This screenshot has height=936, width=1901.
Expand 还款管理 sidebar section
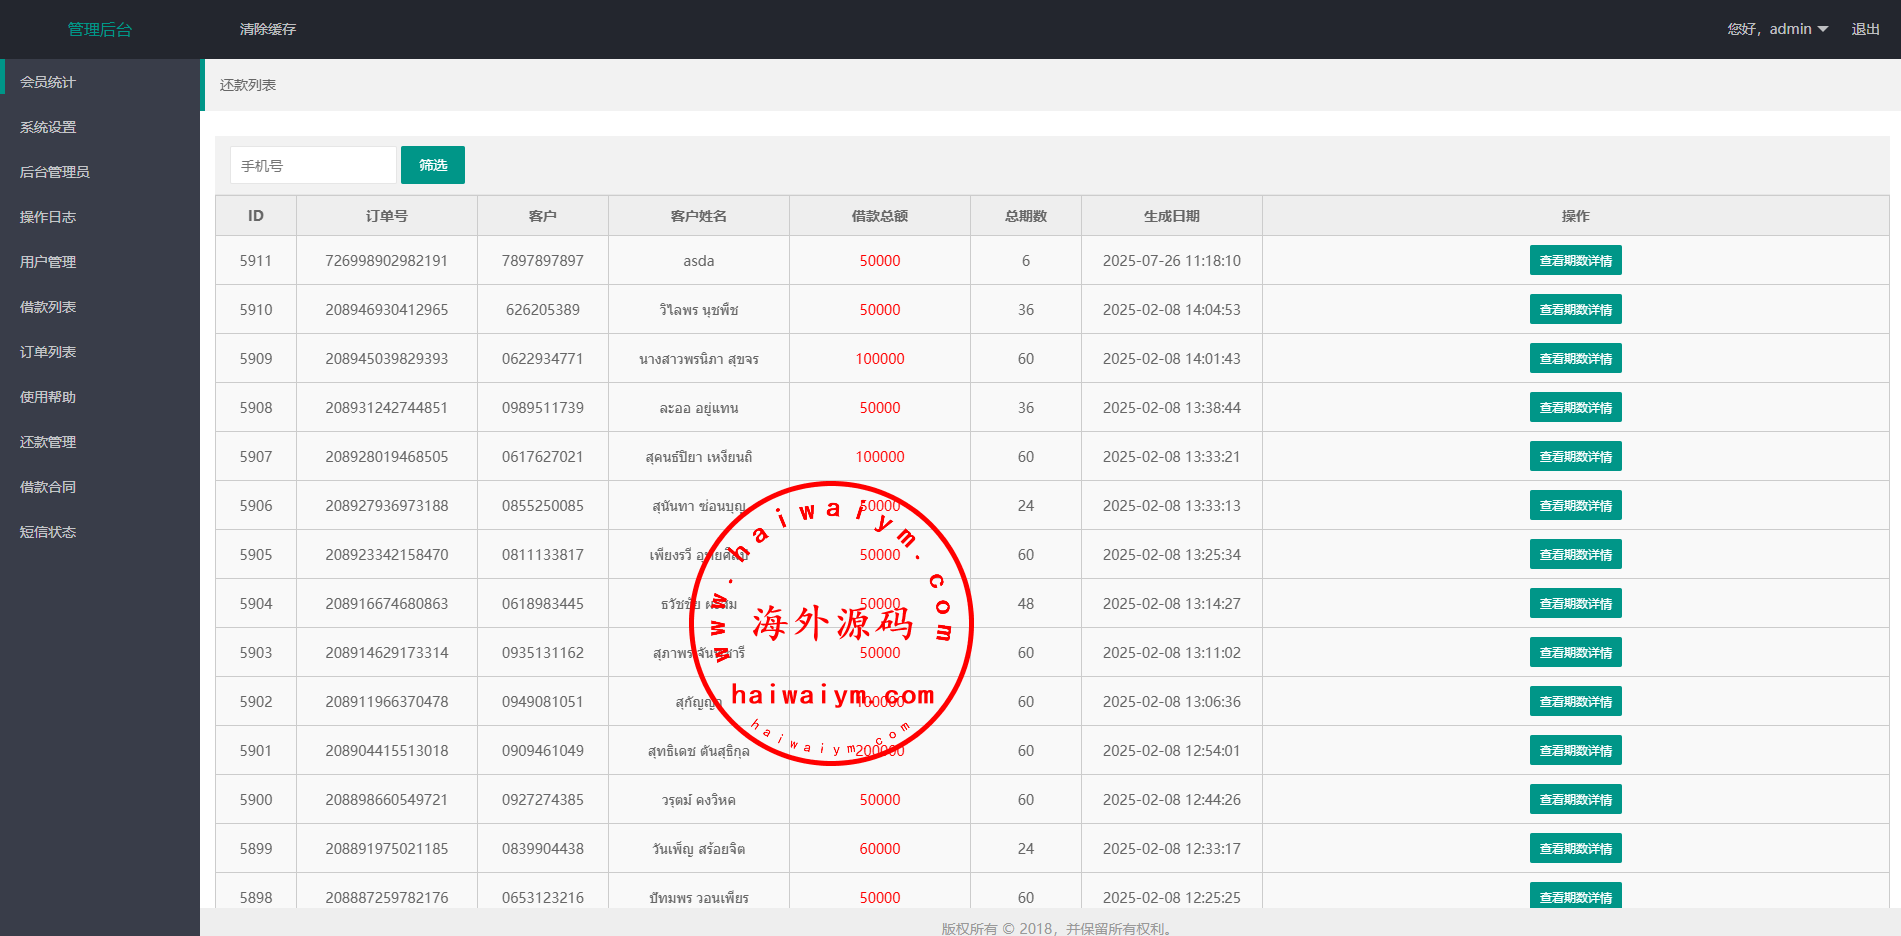[48, 442]
